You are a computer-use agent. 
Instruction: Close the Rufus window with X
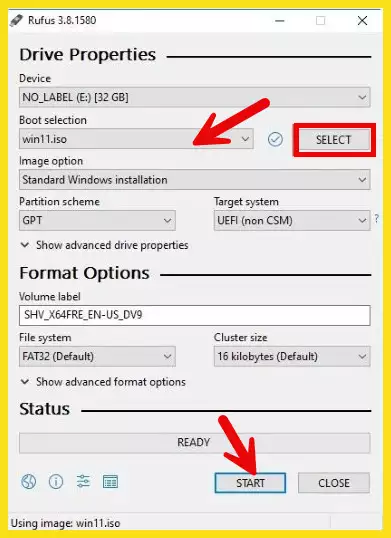362,21
